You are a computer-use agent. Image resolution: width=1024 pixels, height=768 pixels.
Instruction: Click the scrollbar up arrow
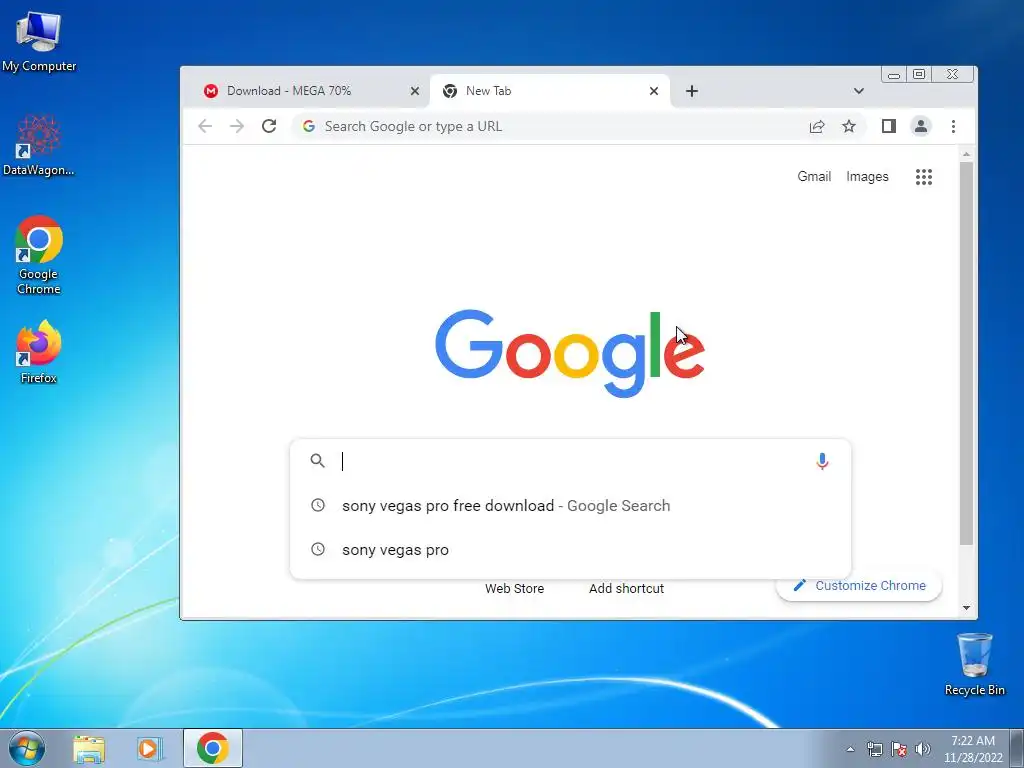click(966, 154)
